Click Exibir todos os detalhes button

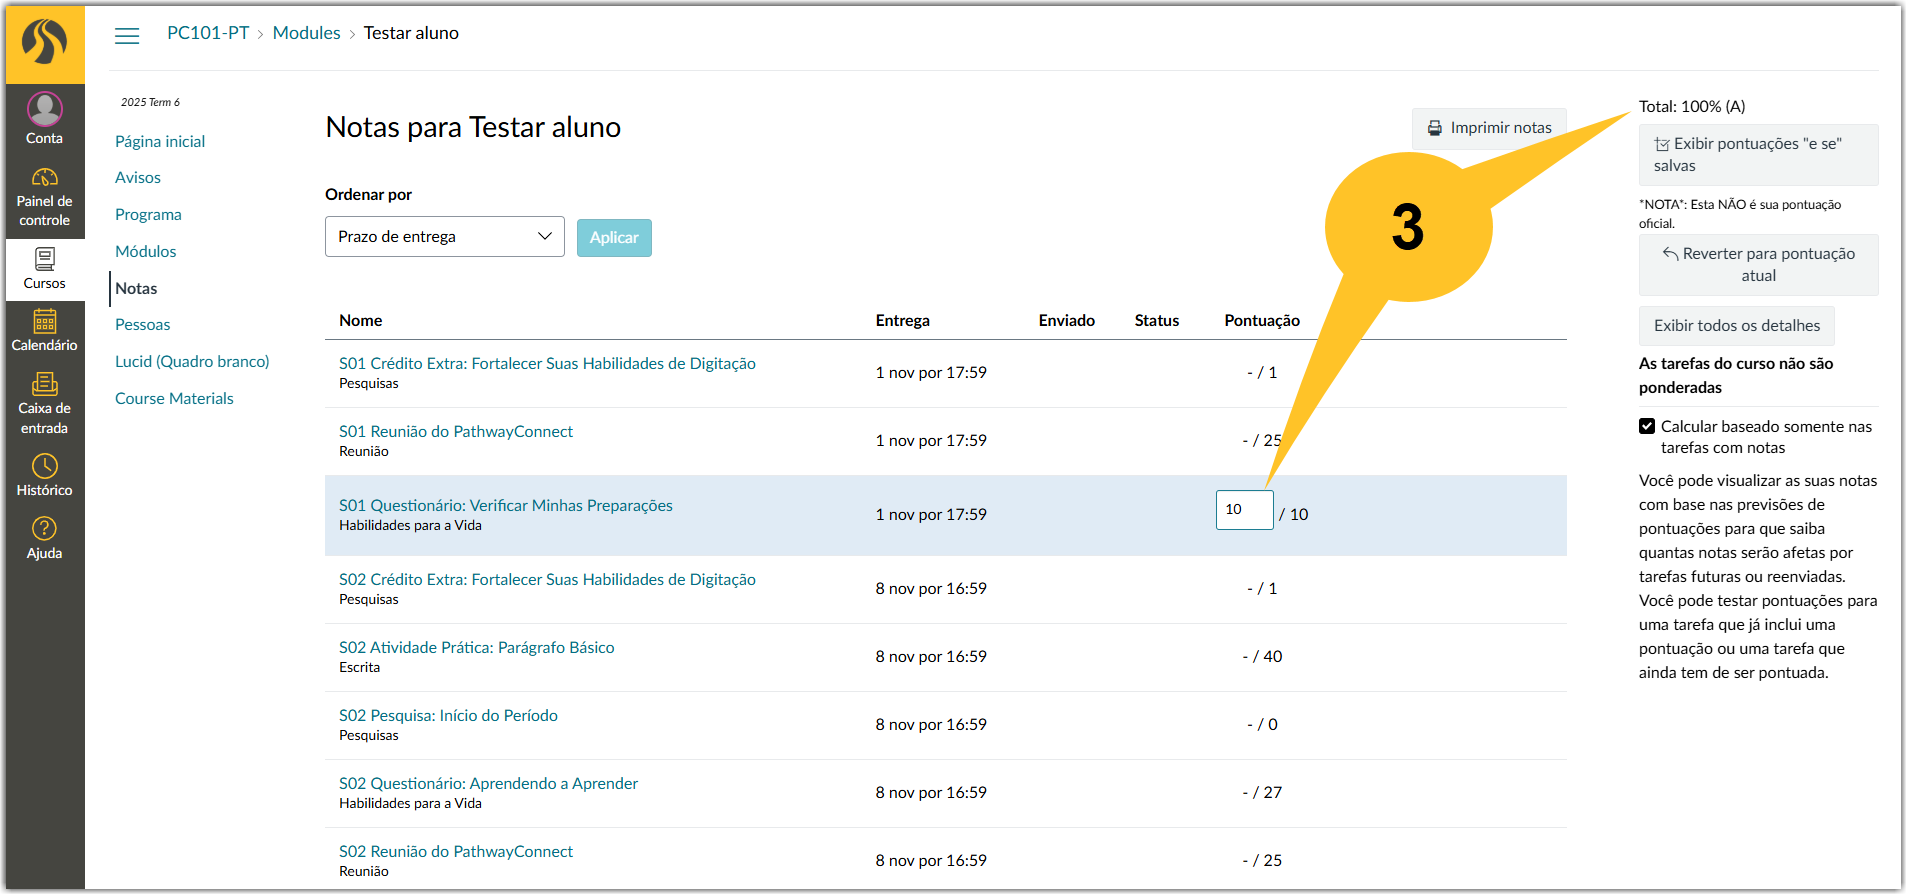(x=1737, y=326)
